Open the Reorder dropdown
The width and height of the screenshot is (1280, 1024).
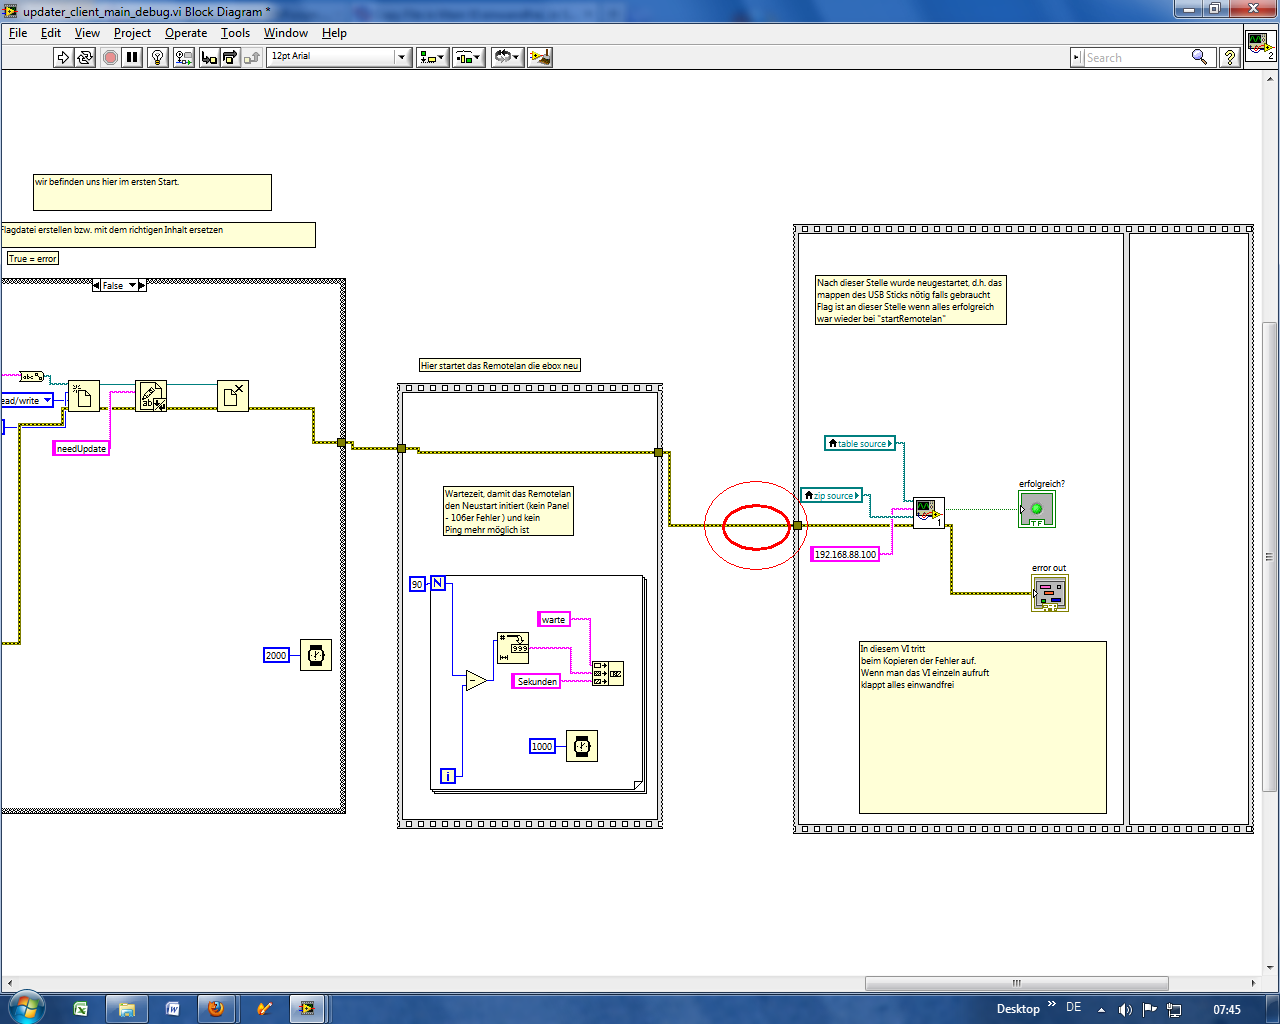507,57
